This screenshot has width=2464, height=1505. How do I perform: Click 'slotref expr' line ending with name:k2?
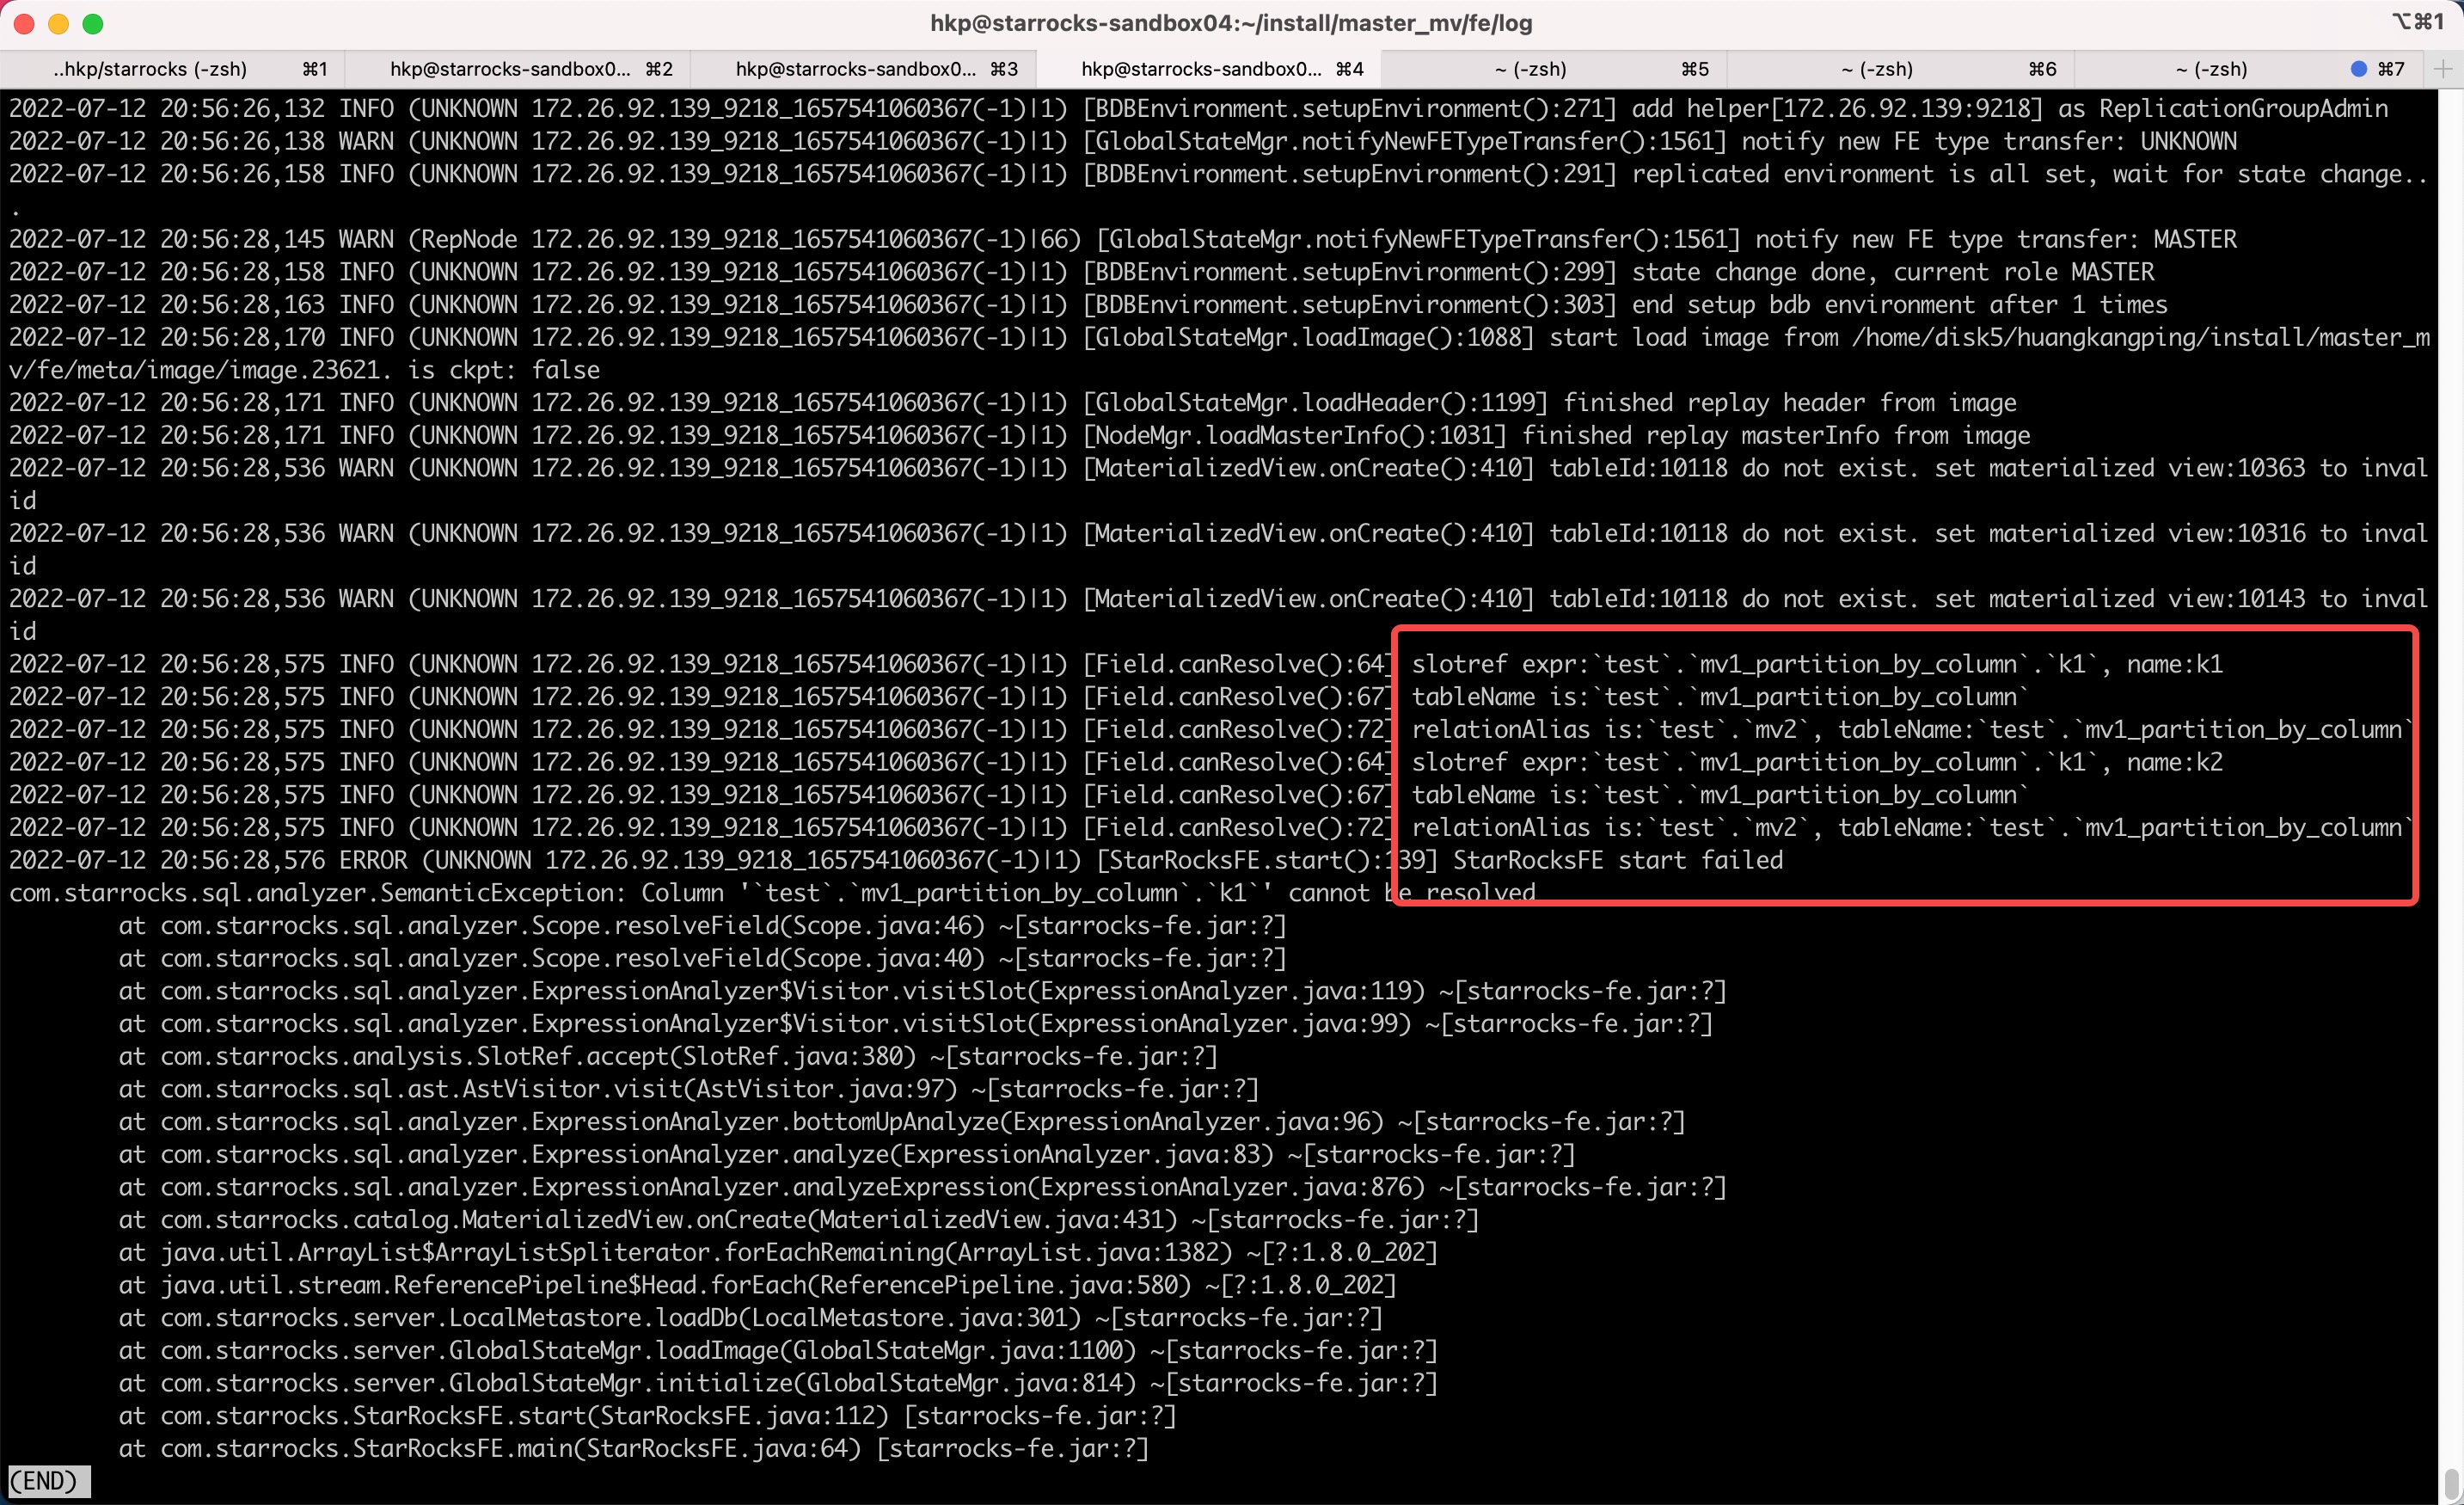click(x=1817, y=762)
